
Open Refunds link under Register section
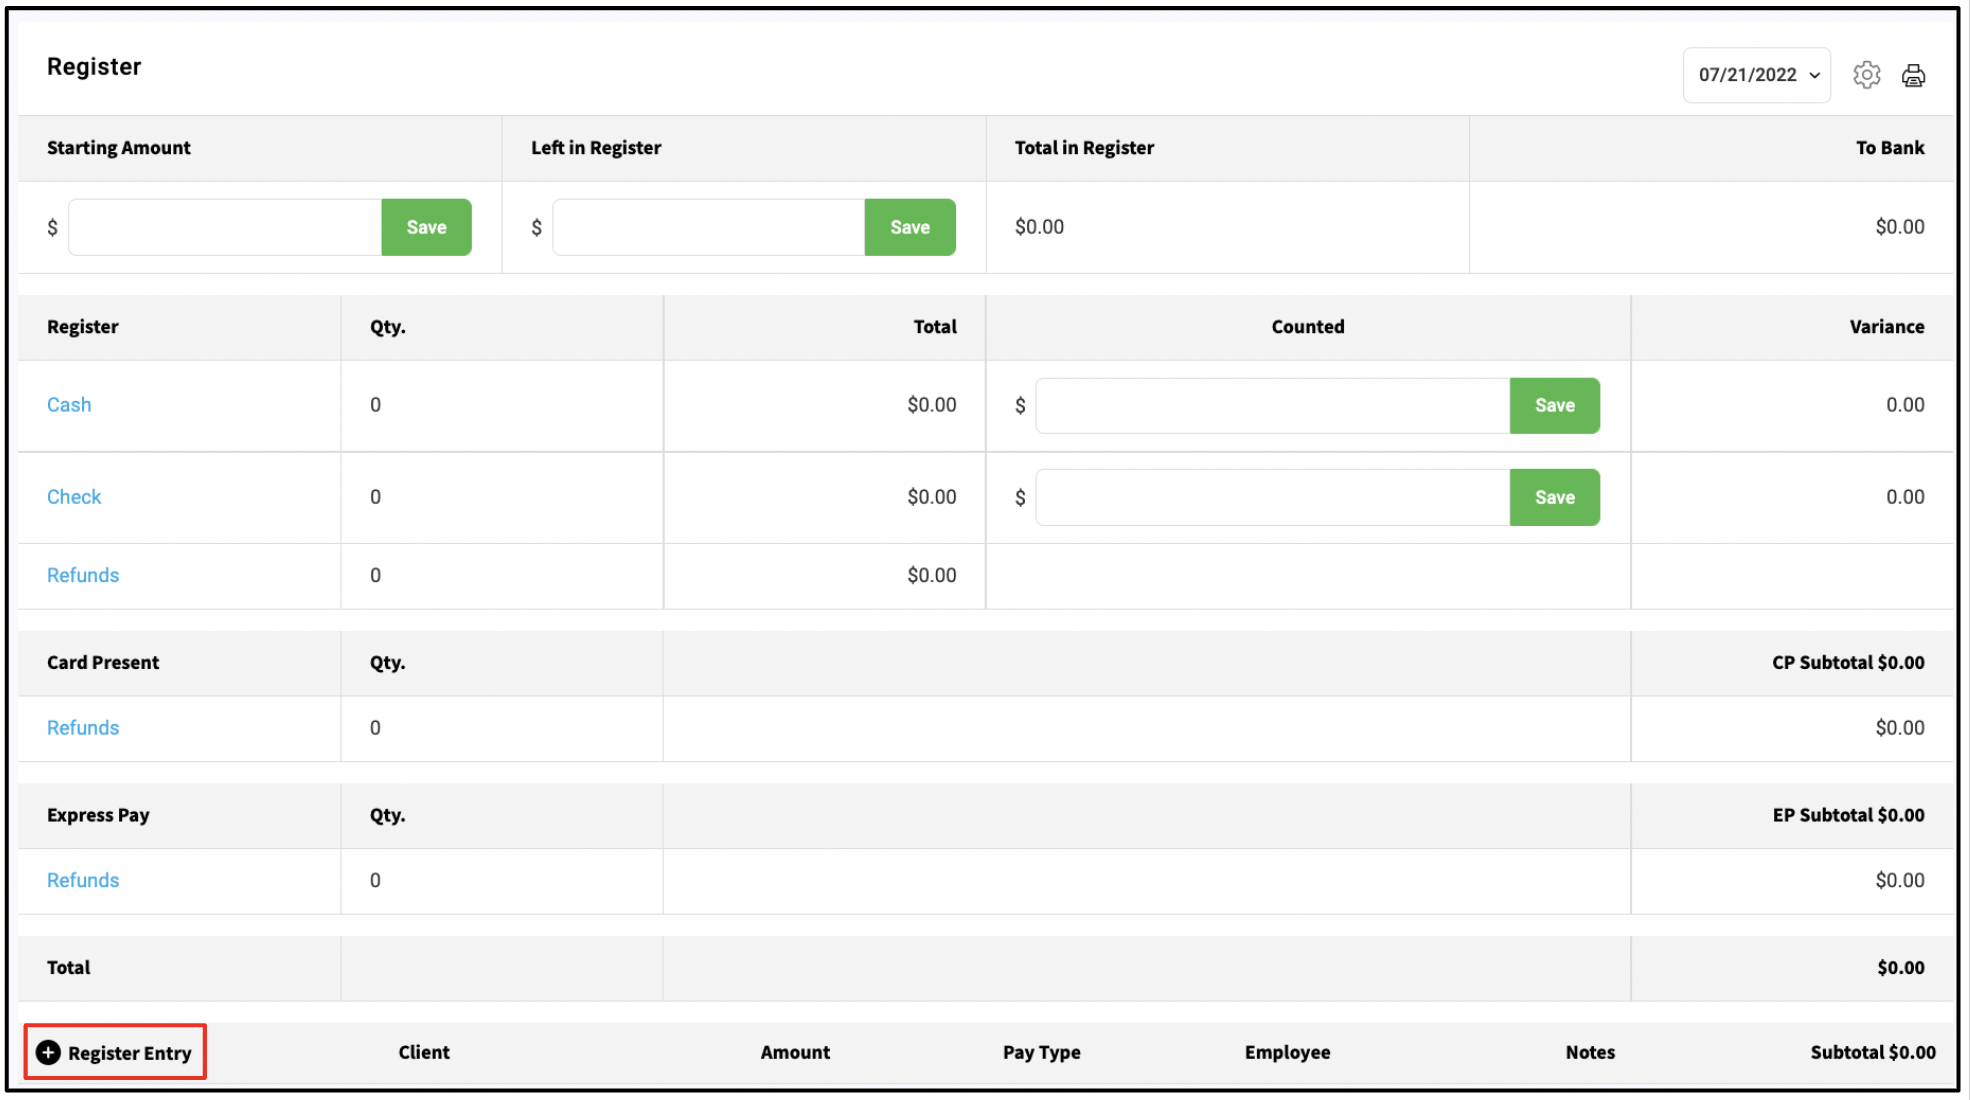click(x=83, y=575)
